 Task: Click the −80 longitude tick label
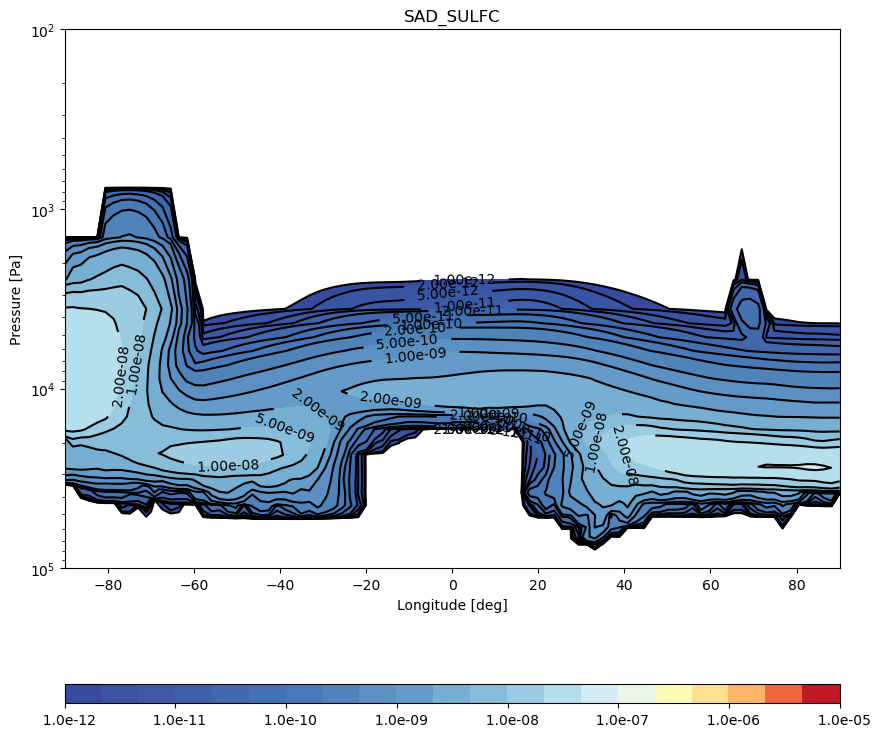(108, 585)
